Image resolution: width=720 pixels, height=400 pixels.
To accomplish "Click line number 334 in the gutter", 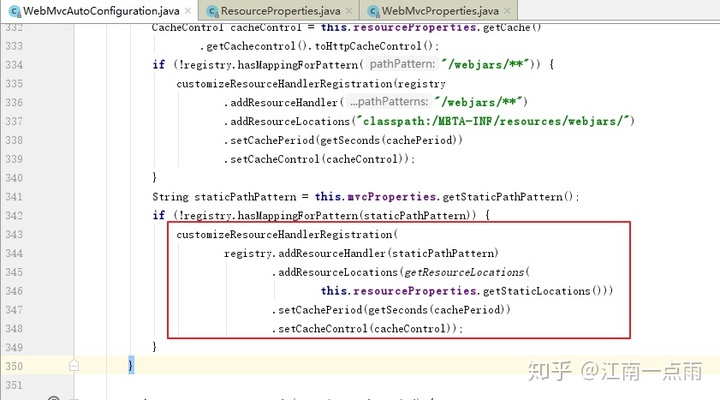I will (x=14, y=65).
